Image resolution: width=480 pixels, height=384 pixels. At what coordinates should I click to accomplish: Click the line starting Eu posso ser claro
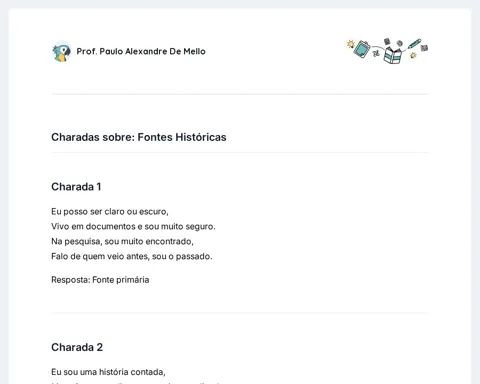[110, 212]
